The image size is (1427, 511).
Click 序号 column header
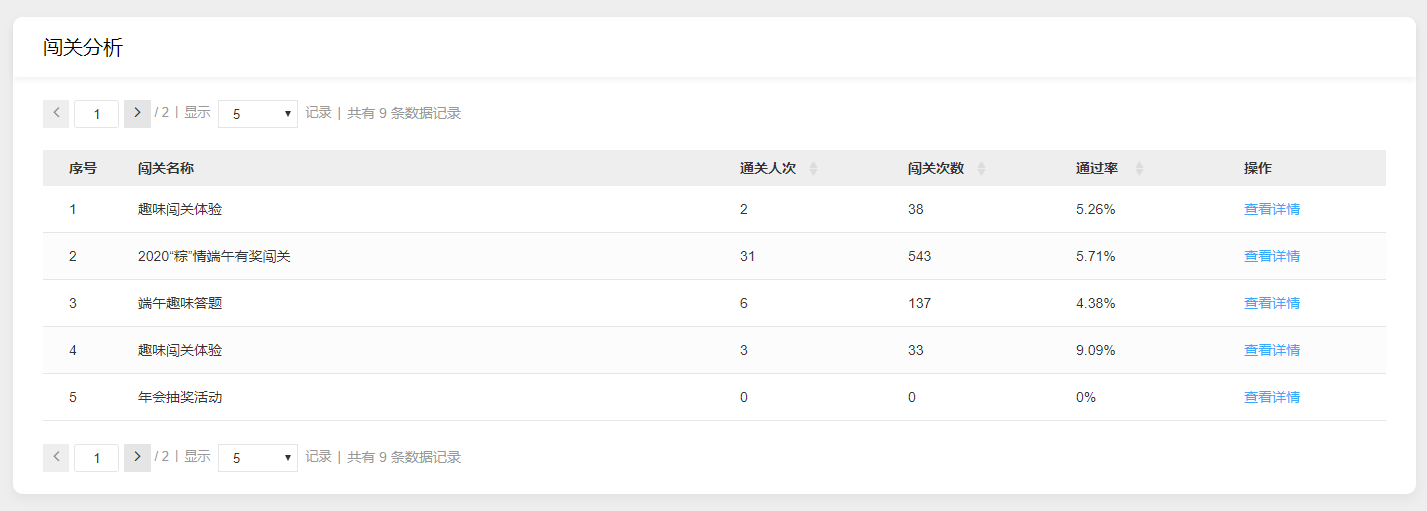[82, 168]
